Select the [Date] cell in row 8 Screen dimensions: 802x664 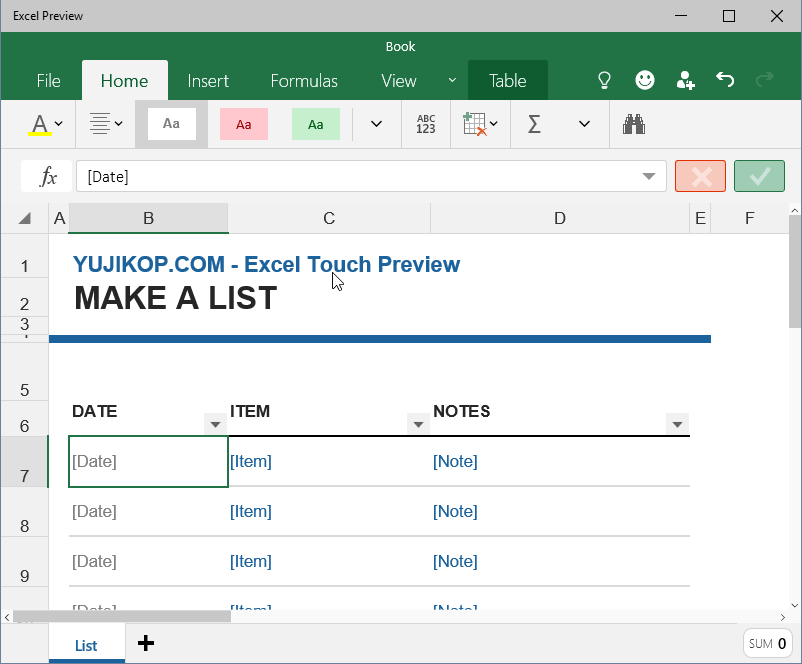pyautogui.click(x=148, y=512)
